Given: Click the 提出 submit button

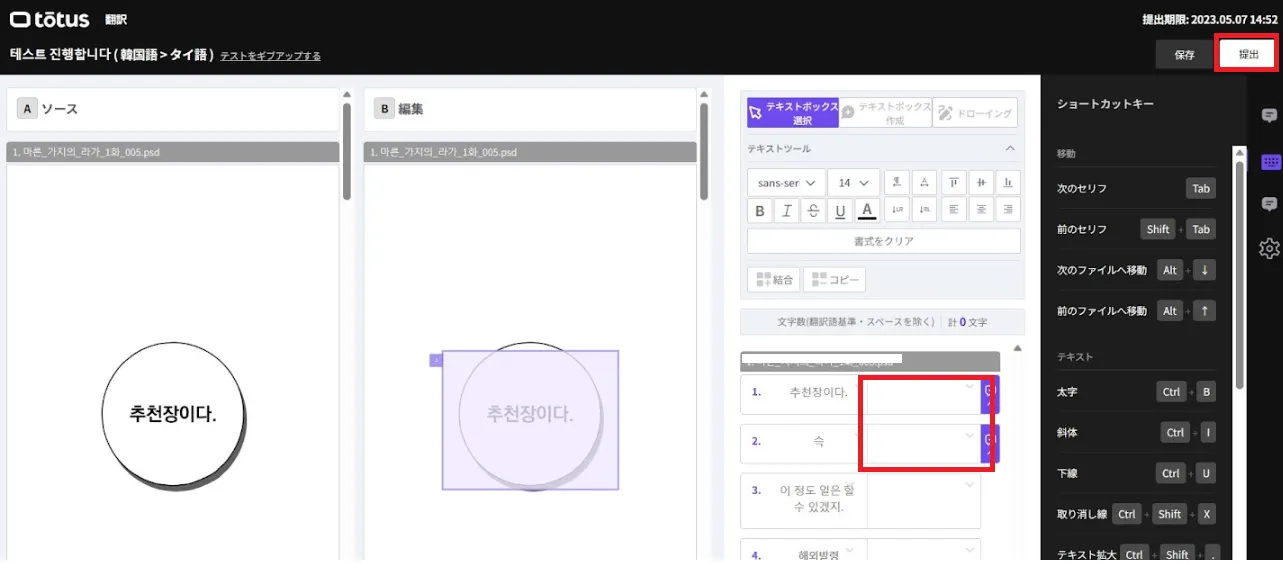Looking at the screenshot, I should coord(1248,54).
